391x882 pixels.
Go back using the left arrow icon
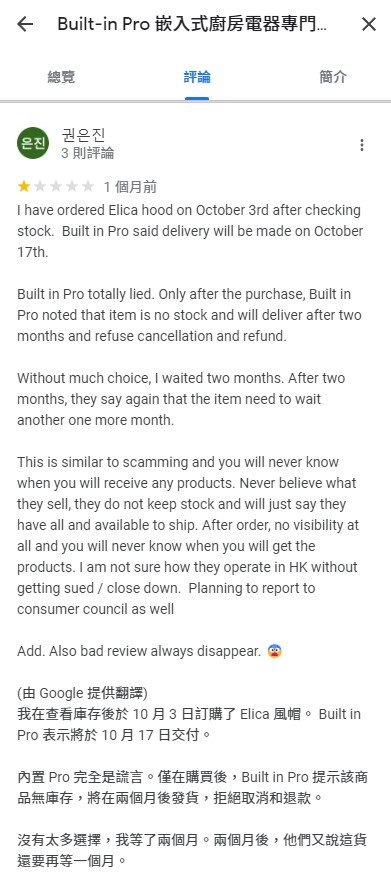coord(25,24)
